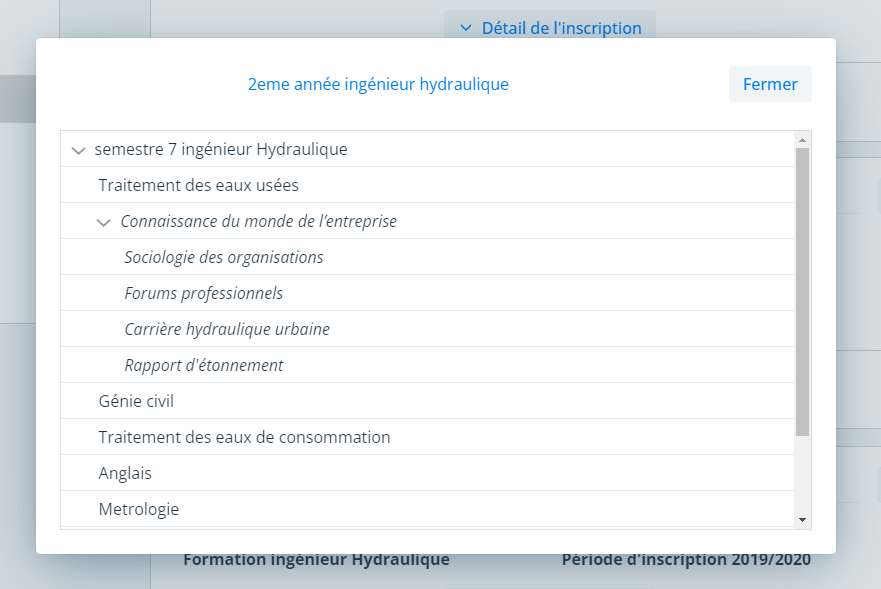Viewport: 881px width, 589px height.
Task: Open Sociologie des organisations item
Action: [224, 257]
